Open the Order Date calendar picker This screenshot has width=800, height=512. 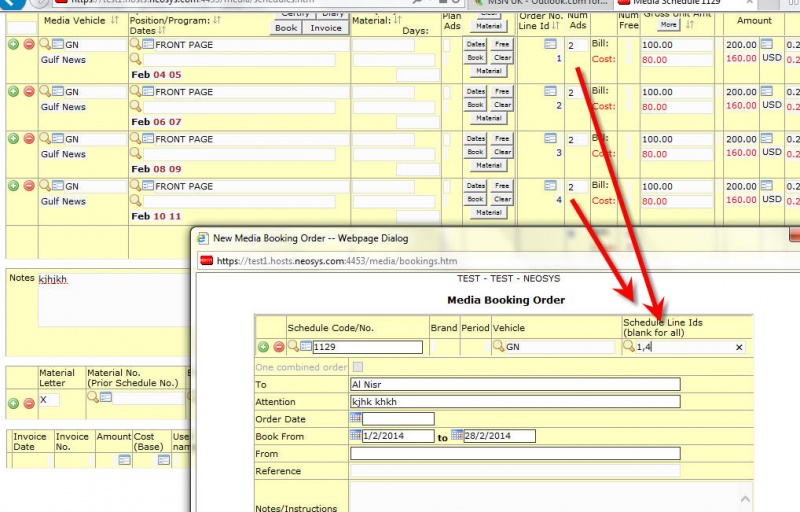356,418
